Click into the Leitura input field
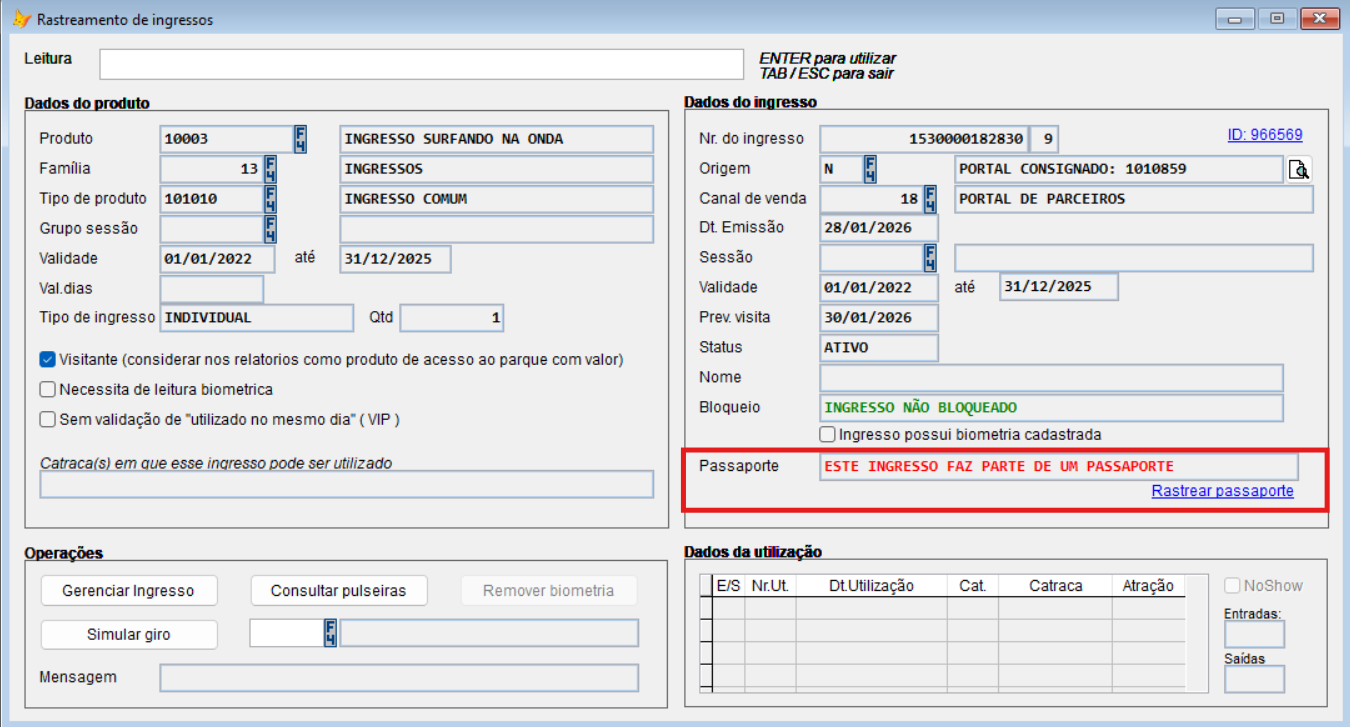This screenshot has height=727, width=1350. click(x=421, y=64)
